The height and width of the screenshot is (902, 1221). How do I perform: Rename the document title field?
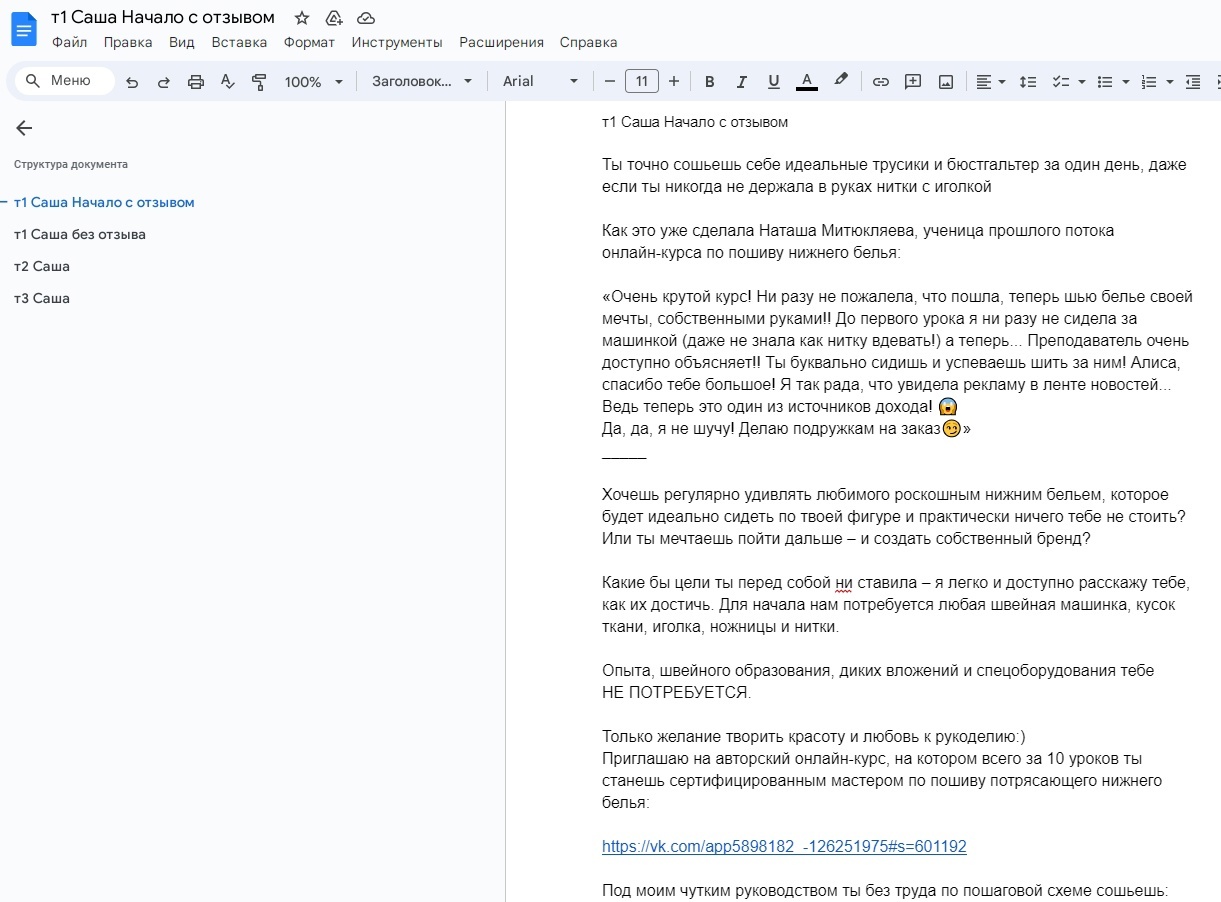click(x=163, y=18)
